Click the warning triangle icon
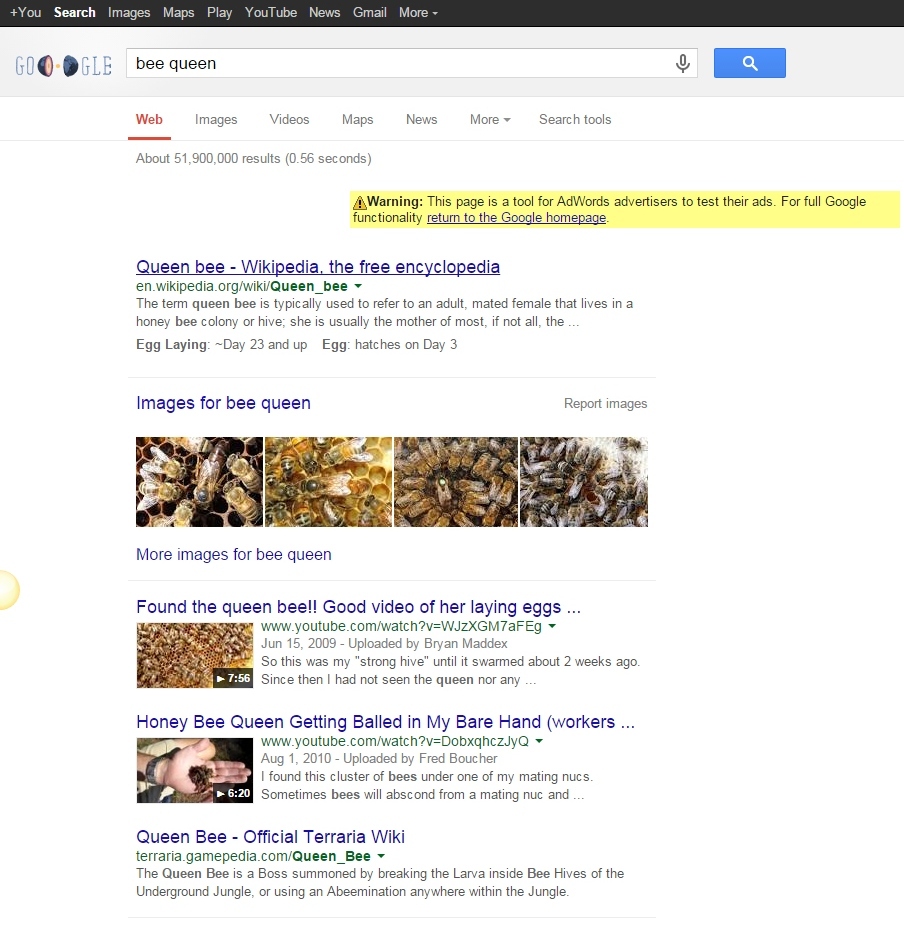This screenshot has height=931, width=904. pyautogui.click(x=360, y=202)
